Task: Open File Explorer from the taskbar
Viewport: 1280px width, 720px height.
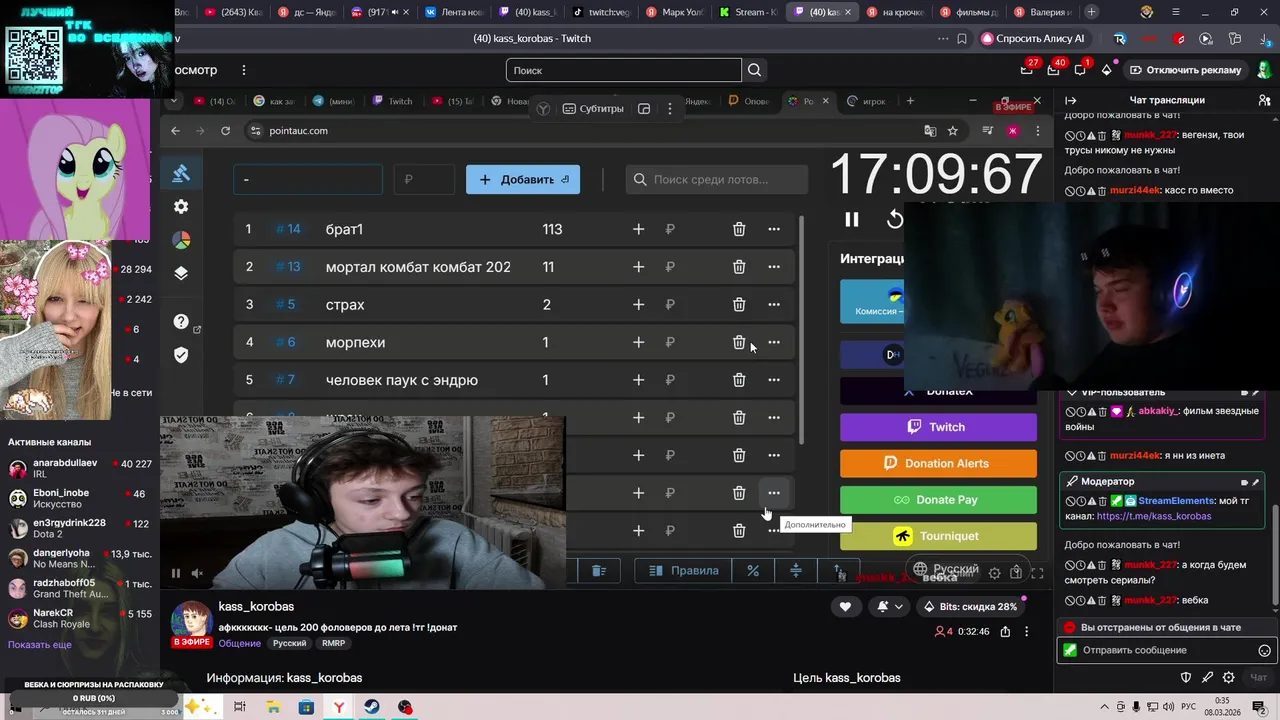Action: [x=273, y=707]
